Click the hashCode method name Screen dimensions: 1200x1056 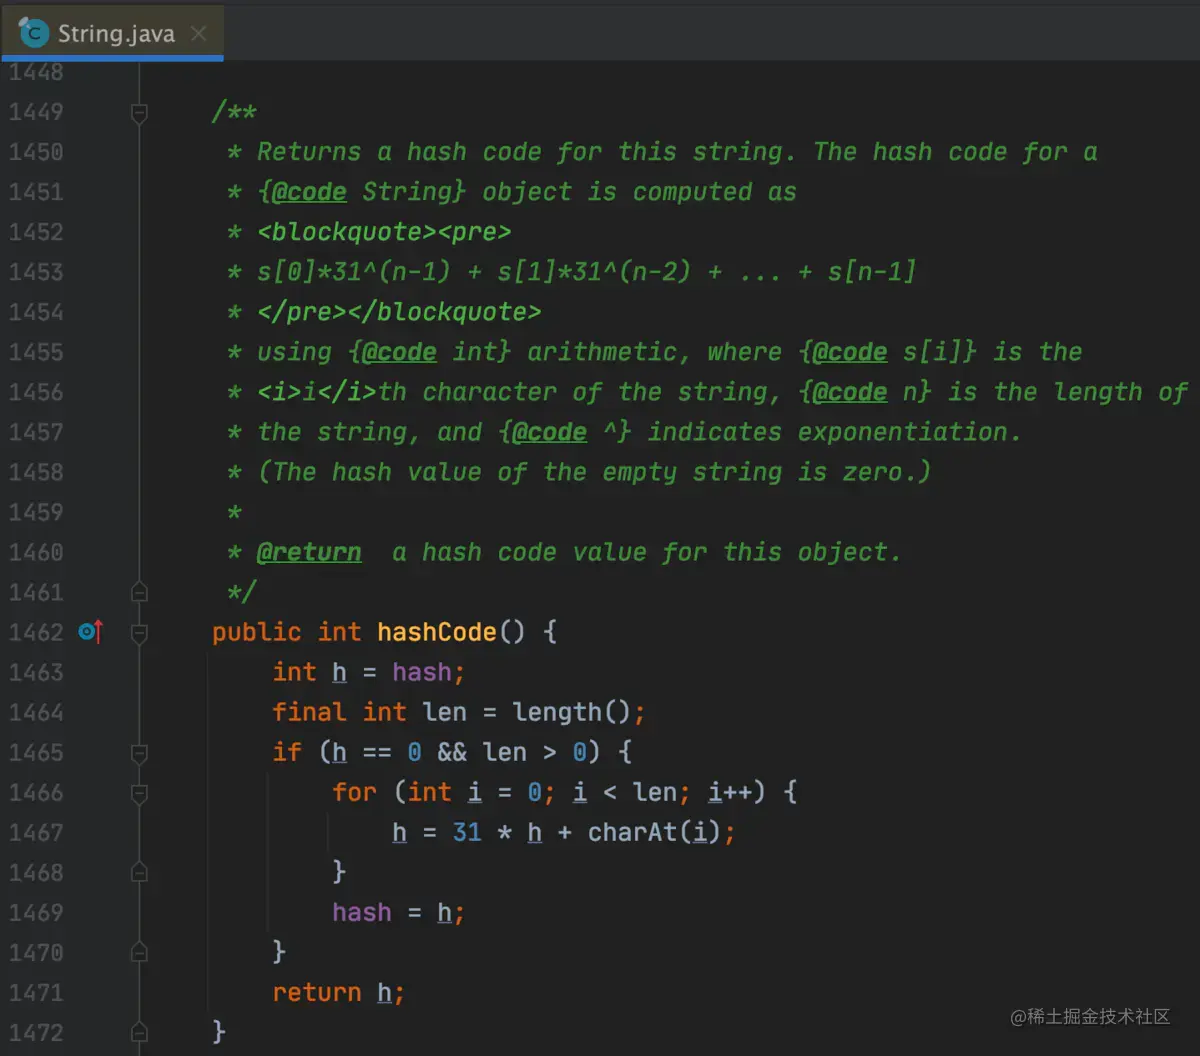tap(437, 632)
